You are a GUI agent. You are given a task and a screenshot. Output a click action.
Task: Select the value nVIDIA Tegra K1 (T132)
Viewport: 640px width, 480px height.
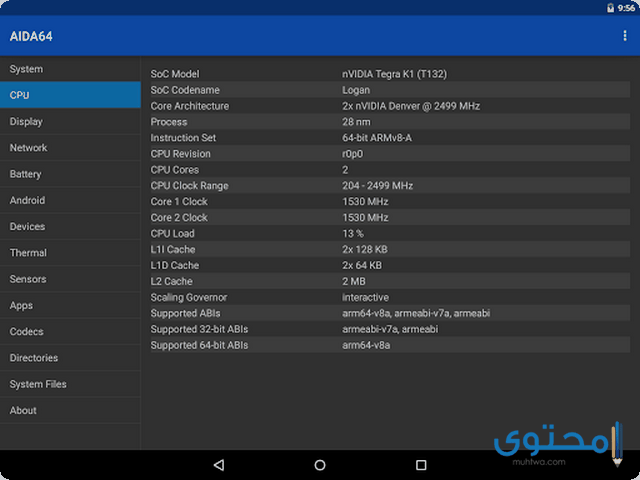click(394, 74)
